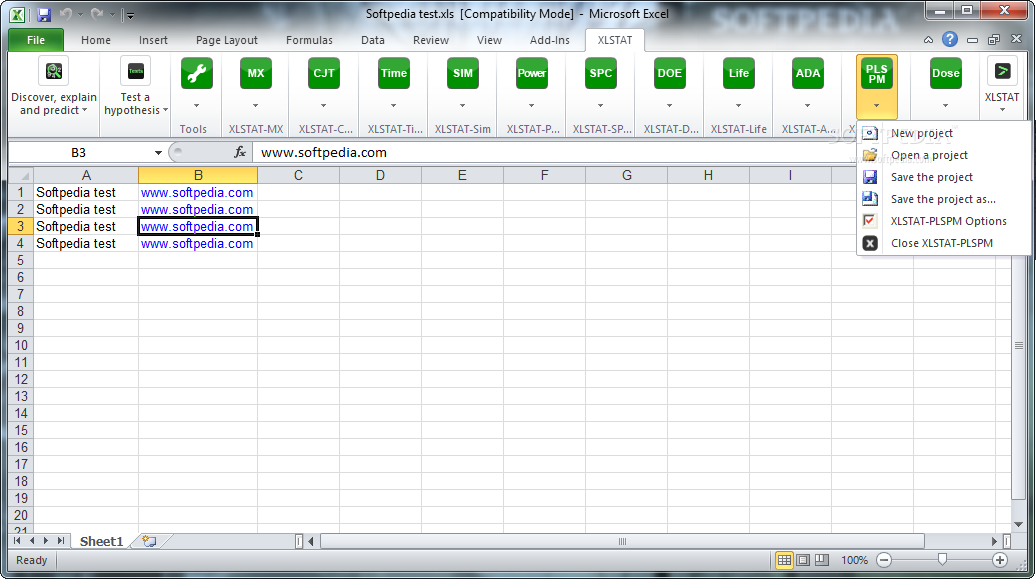
Task: Click the green Life icon
Action: 739,73
